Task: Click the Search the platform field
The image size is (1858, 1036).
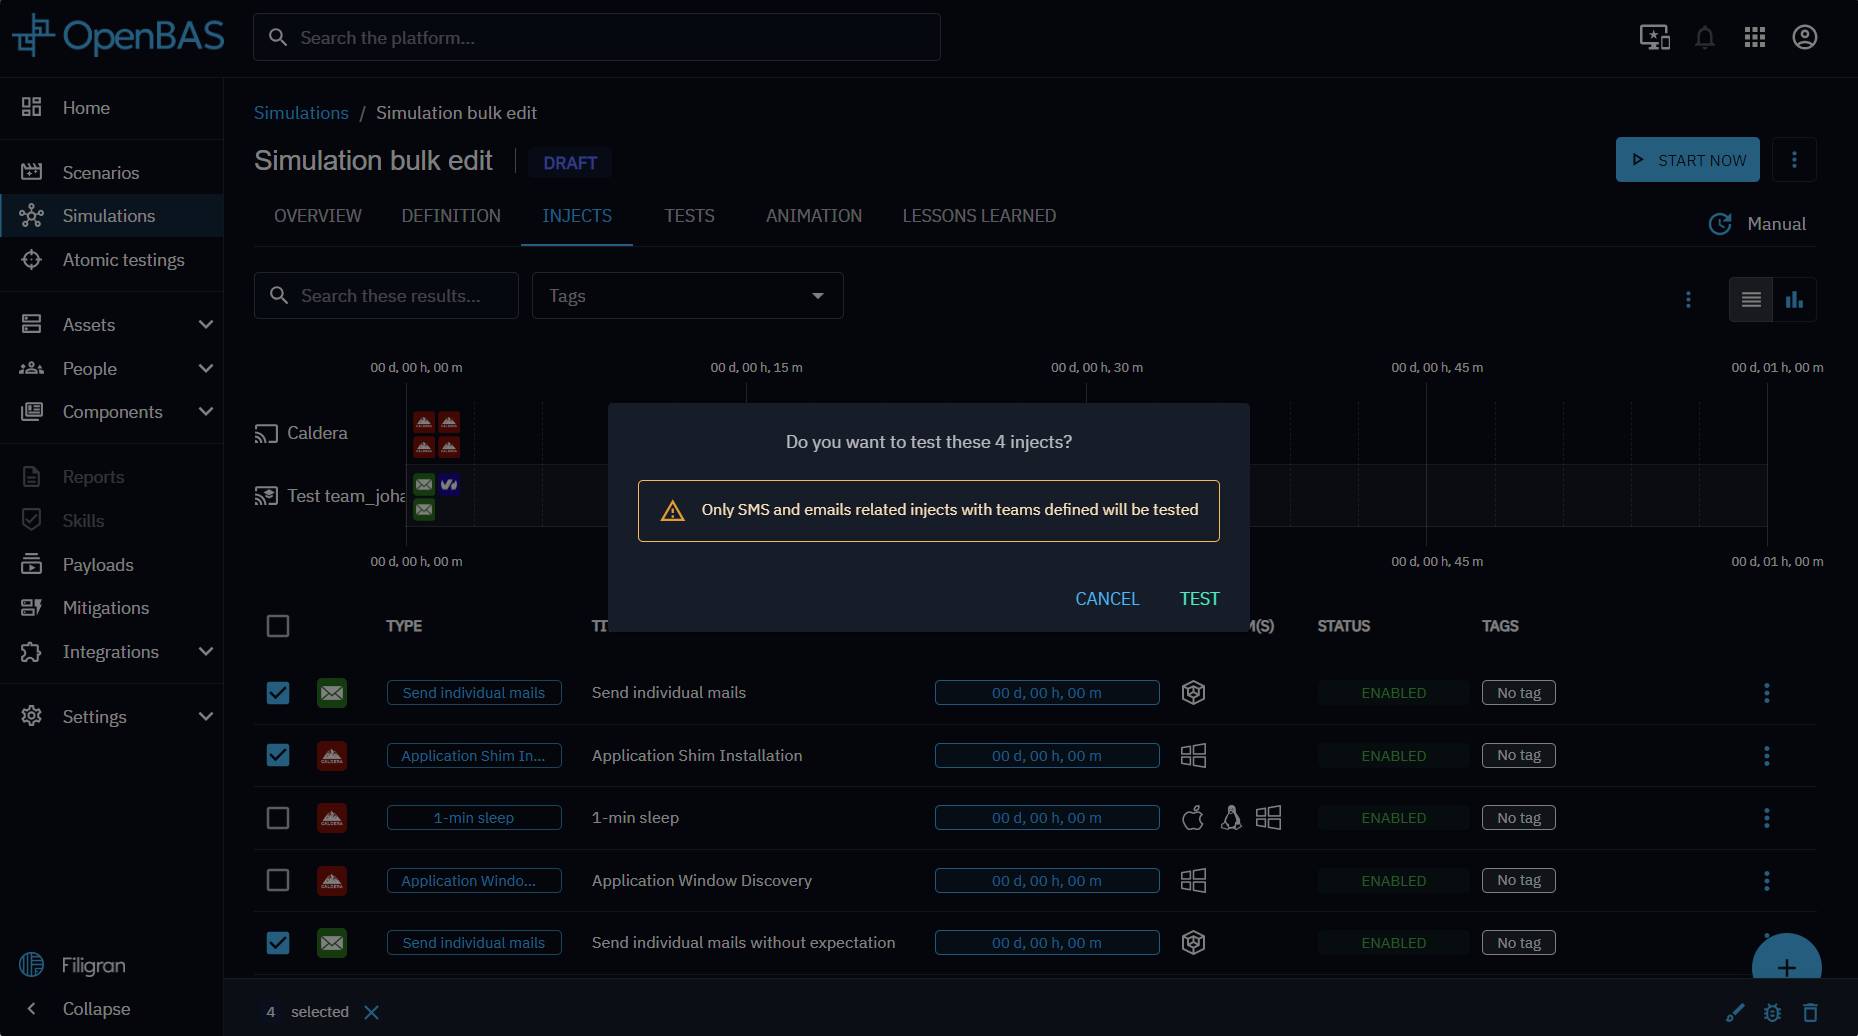Action: click(x=596, y=38)
